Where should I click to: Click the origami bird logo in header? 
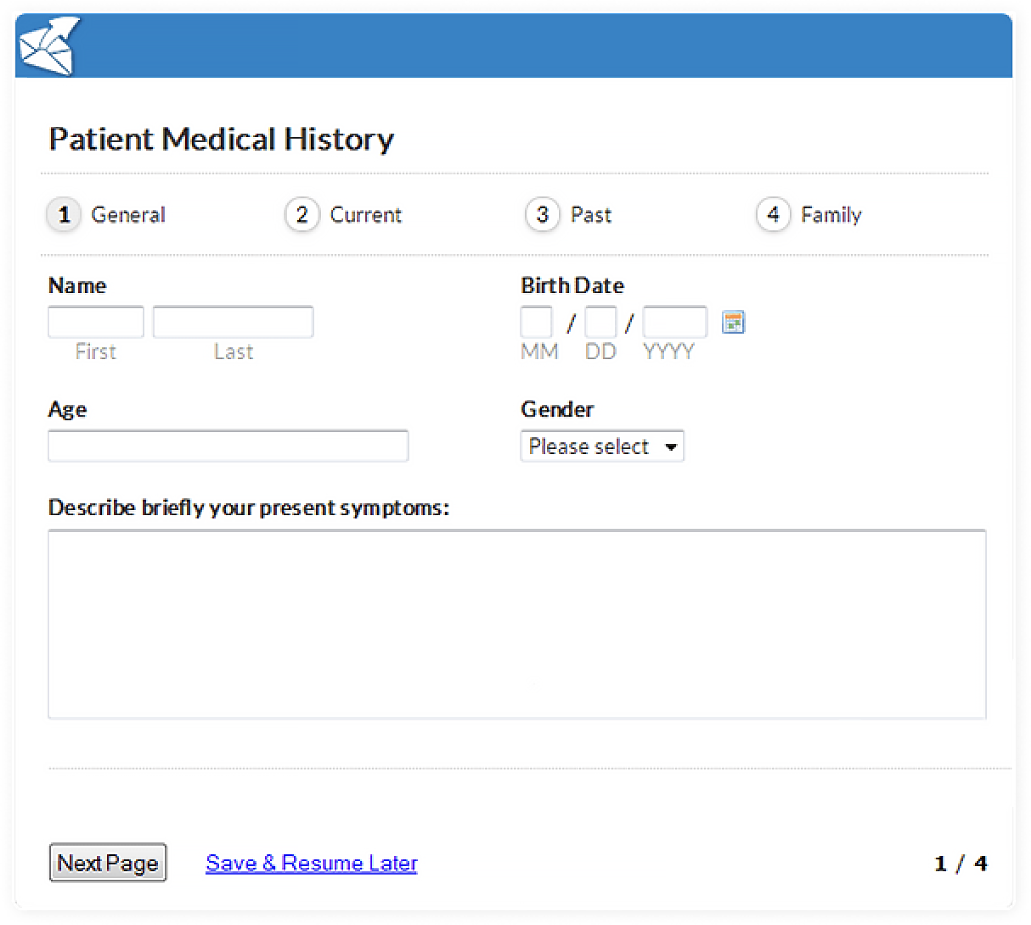click(49, 45)
